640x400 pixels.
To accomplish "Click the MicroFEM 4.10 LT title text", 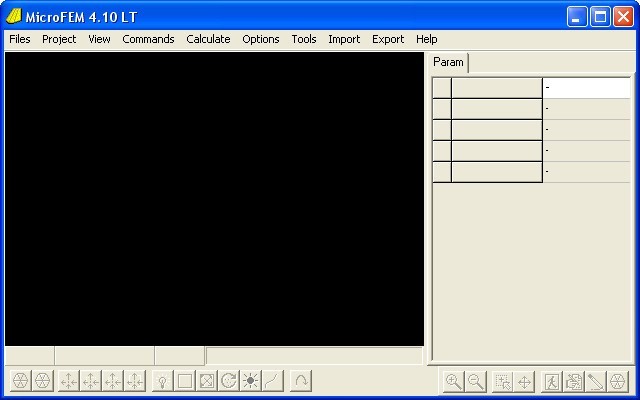I will [x=81, y=17].
